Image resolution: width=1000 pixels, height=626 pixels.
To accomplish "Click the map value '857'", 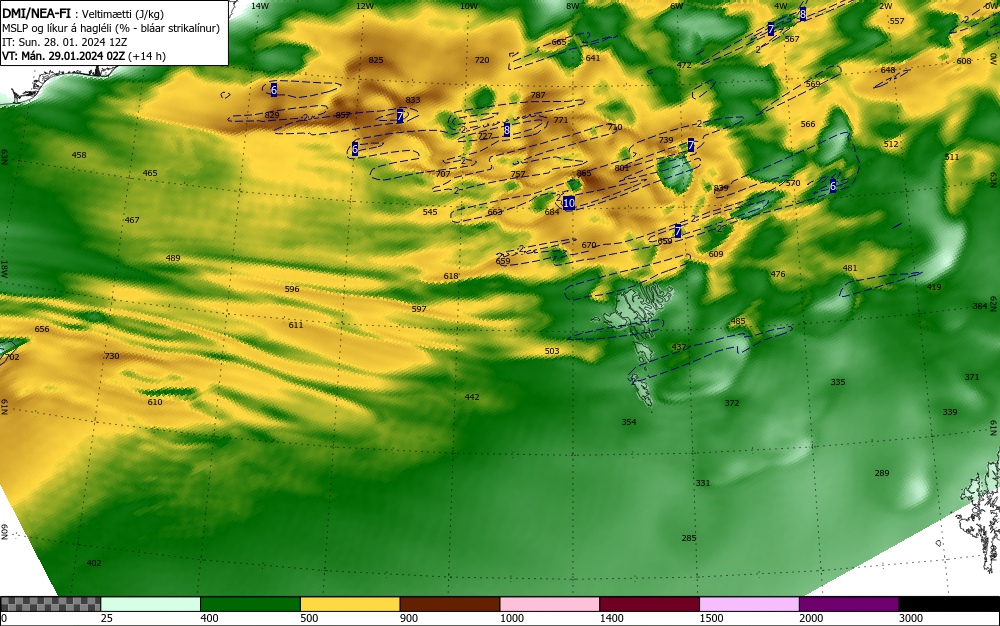I will (342, 115).
